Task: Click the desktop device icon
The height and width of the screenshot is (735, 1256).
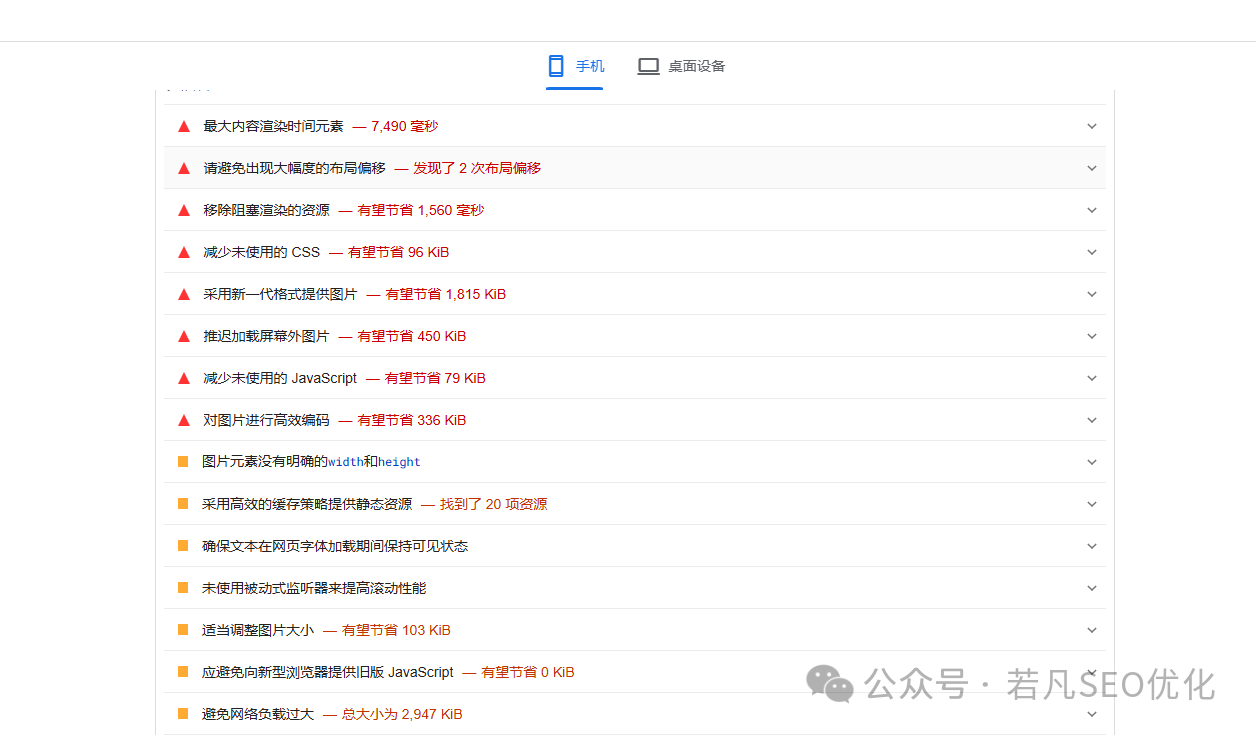Action: (649, 66)
